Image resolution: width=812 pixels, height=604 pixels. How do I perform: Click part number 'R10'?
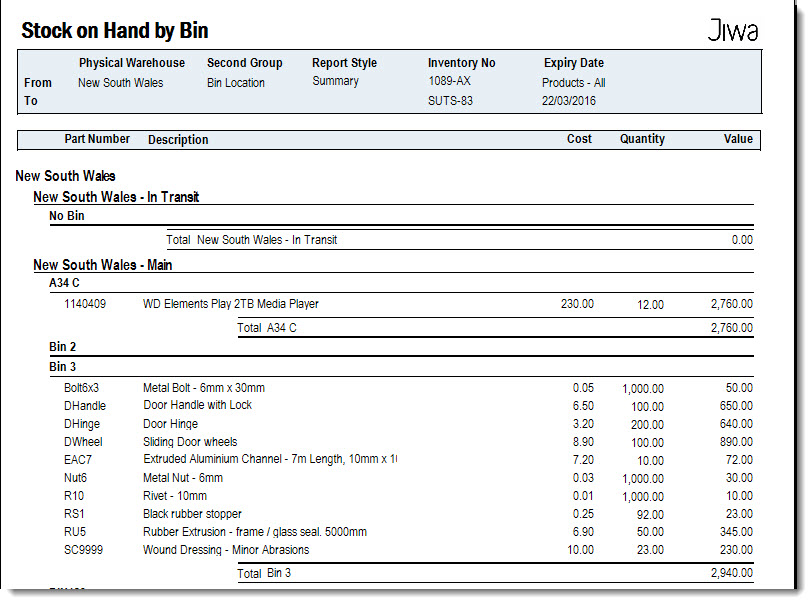pyautogui.click(x=74, y=496)
